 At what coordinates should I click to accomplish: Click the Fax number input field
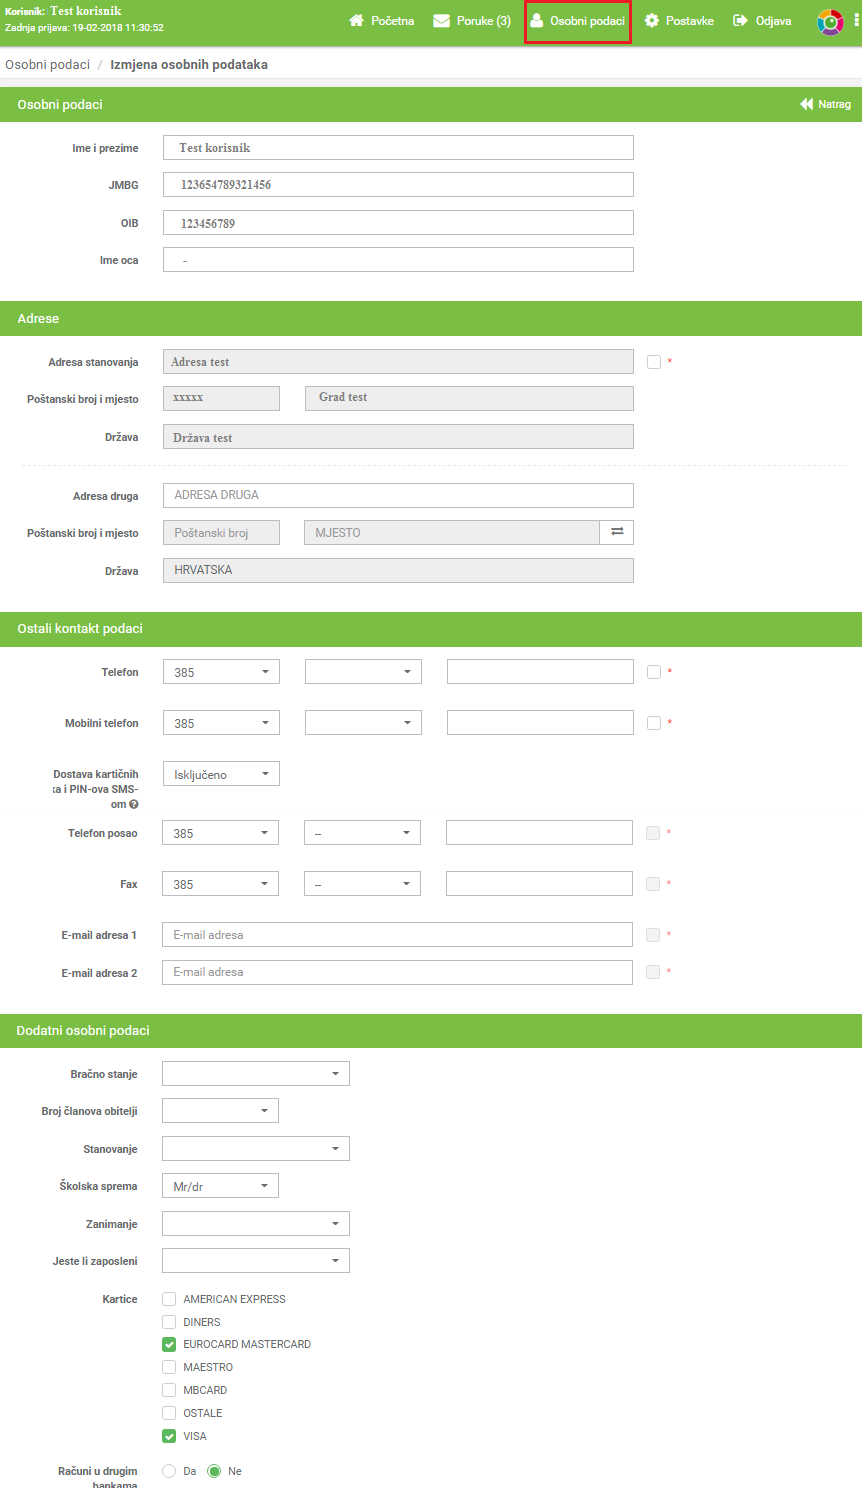click(x=539, y=884)
